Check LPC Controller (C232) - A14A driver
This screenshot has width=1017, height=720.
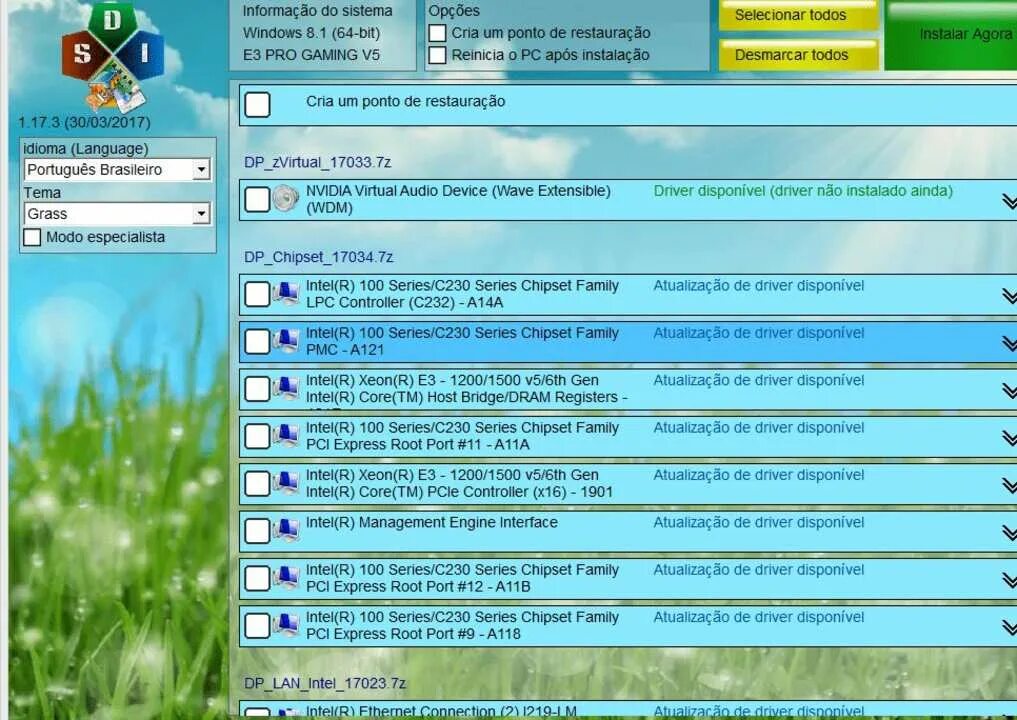[x=257, y=294]
